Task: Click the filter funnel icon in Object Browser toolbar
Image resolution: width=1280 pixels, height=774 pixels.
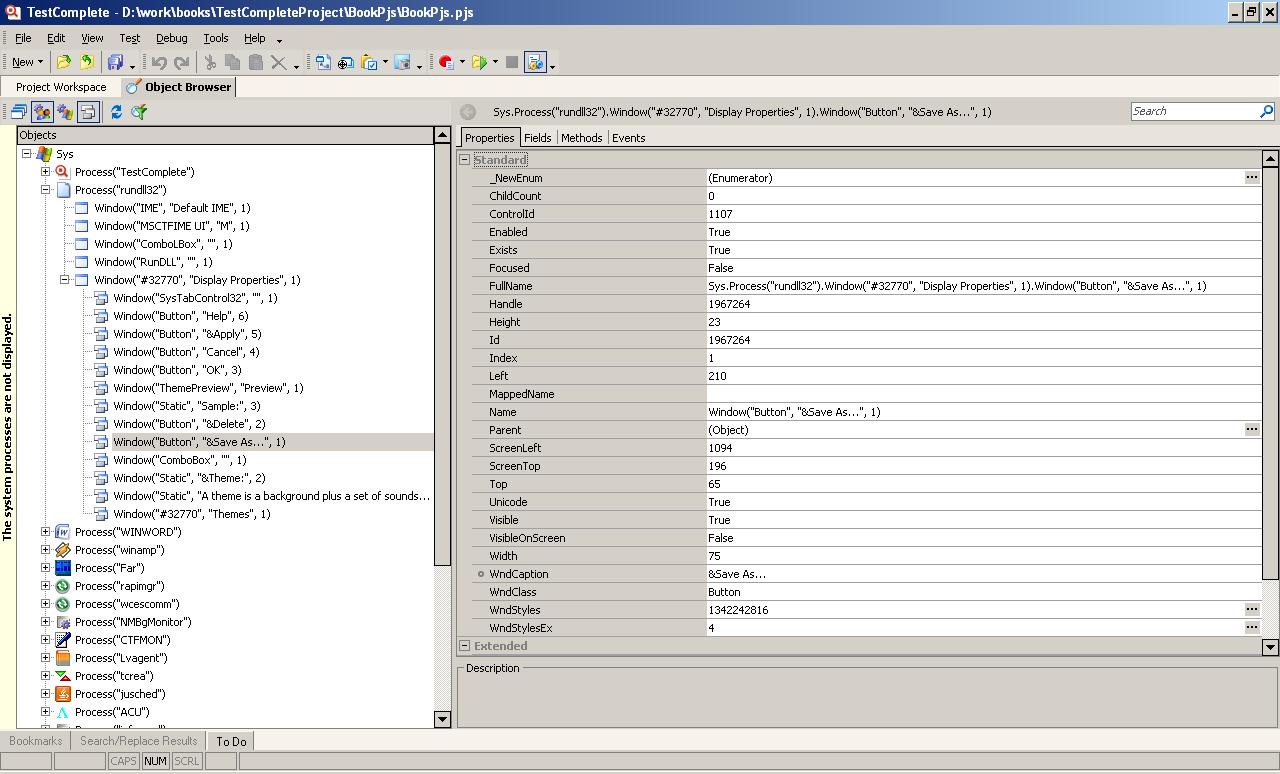Action: (139, 112)
